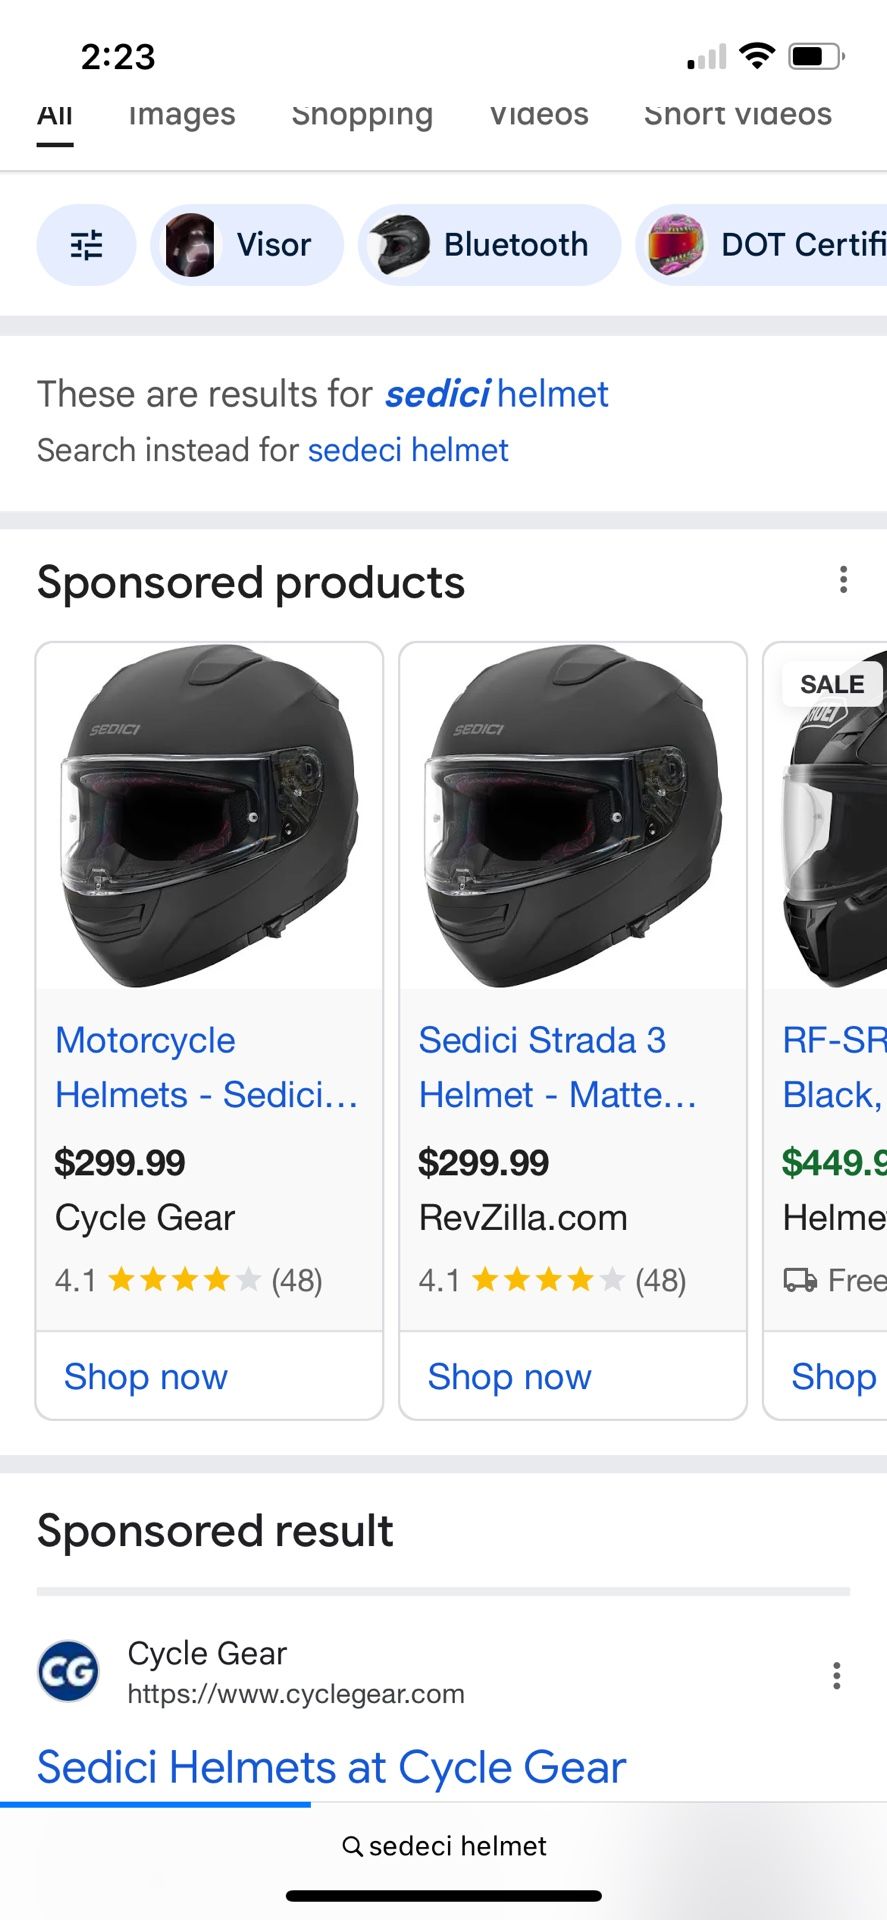This screenshot has height=1920, width=887.
Task: Tap the Sedici Strada 3 helmet photo
Action: 571,817
